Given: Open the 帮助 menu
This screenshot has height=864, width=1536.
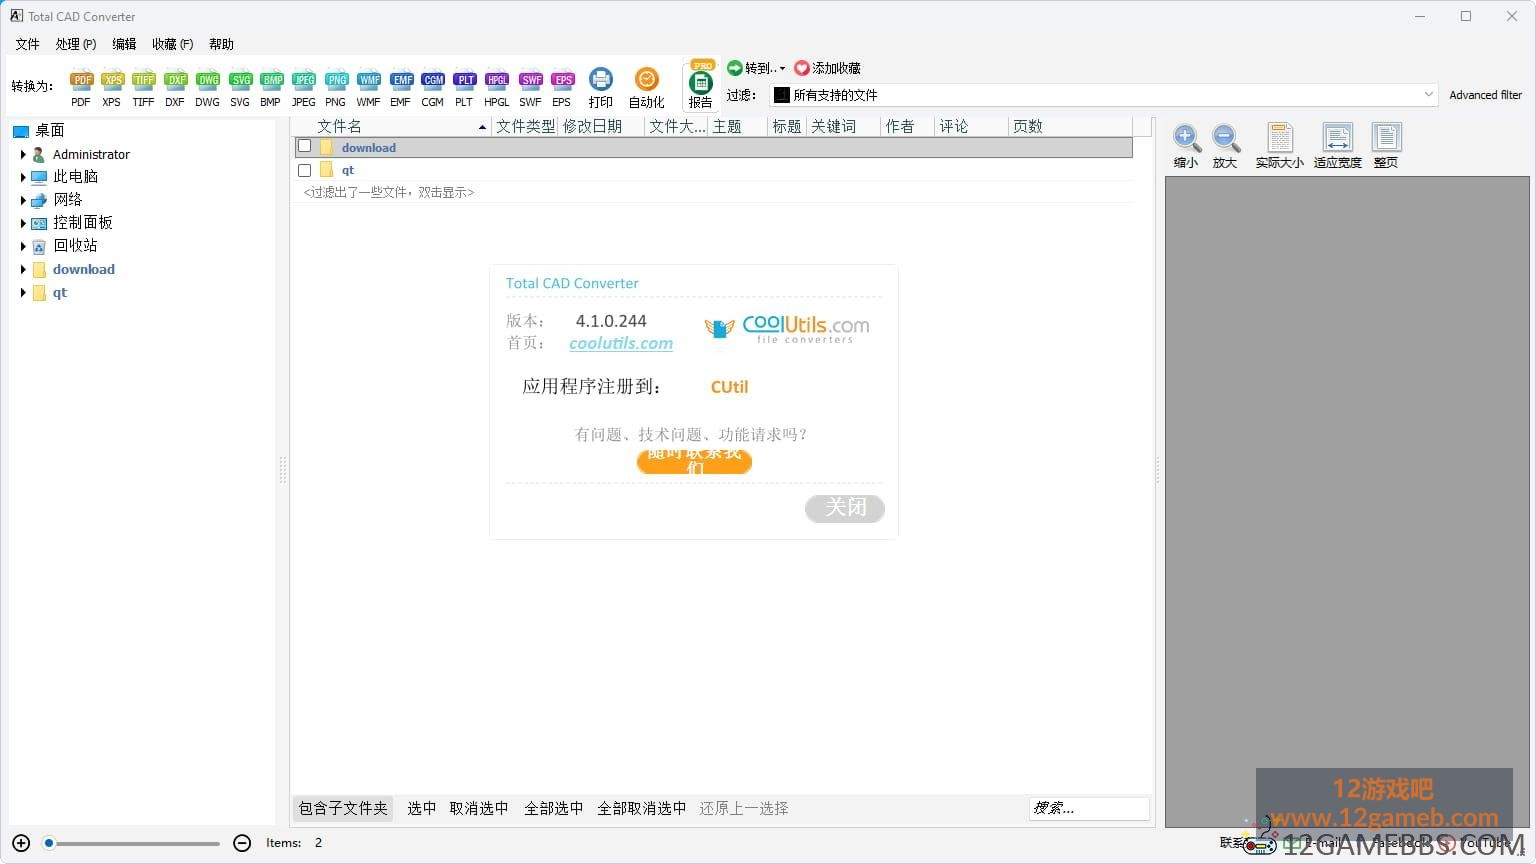Looking at the screenshot, I should (x=221, y=44).
